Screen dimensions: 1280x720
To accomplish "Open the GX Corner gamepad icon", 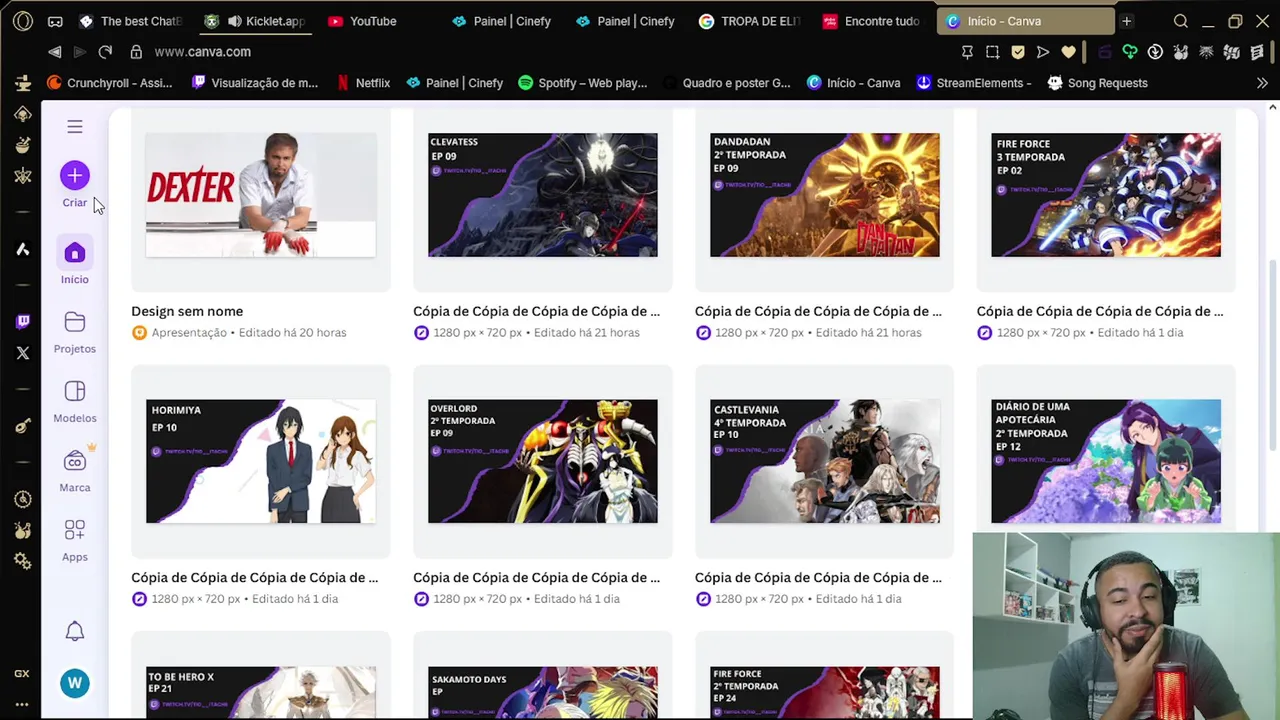I will [55, 21].
